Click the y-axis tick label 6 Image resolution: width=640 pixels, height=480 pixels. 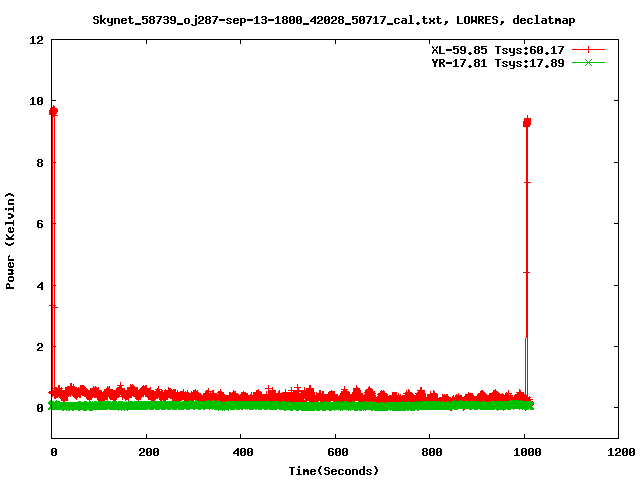pos(40,224)
